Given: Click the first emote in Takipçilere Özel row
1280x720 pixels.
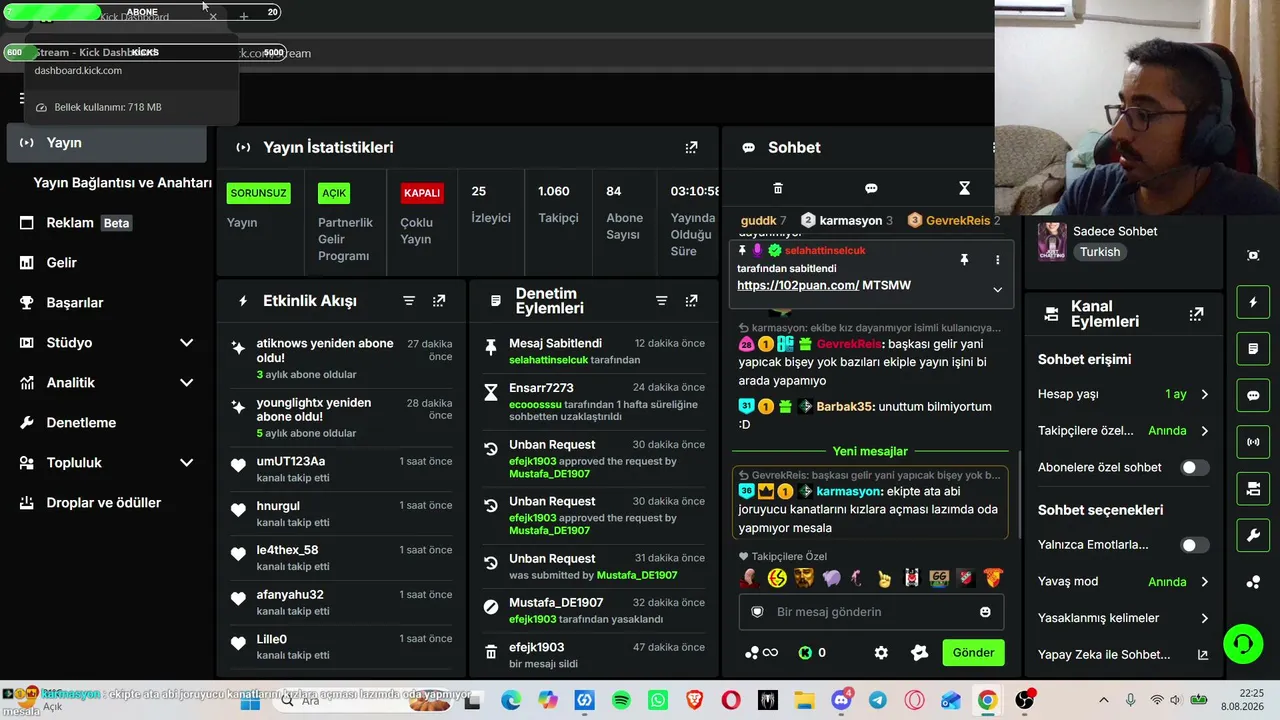Looking at the screenshot, I should (750, 578).
